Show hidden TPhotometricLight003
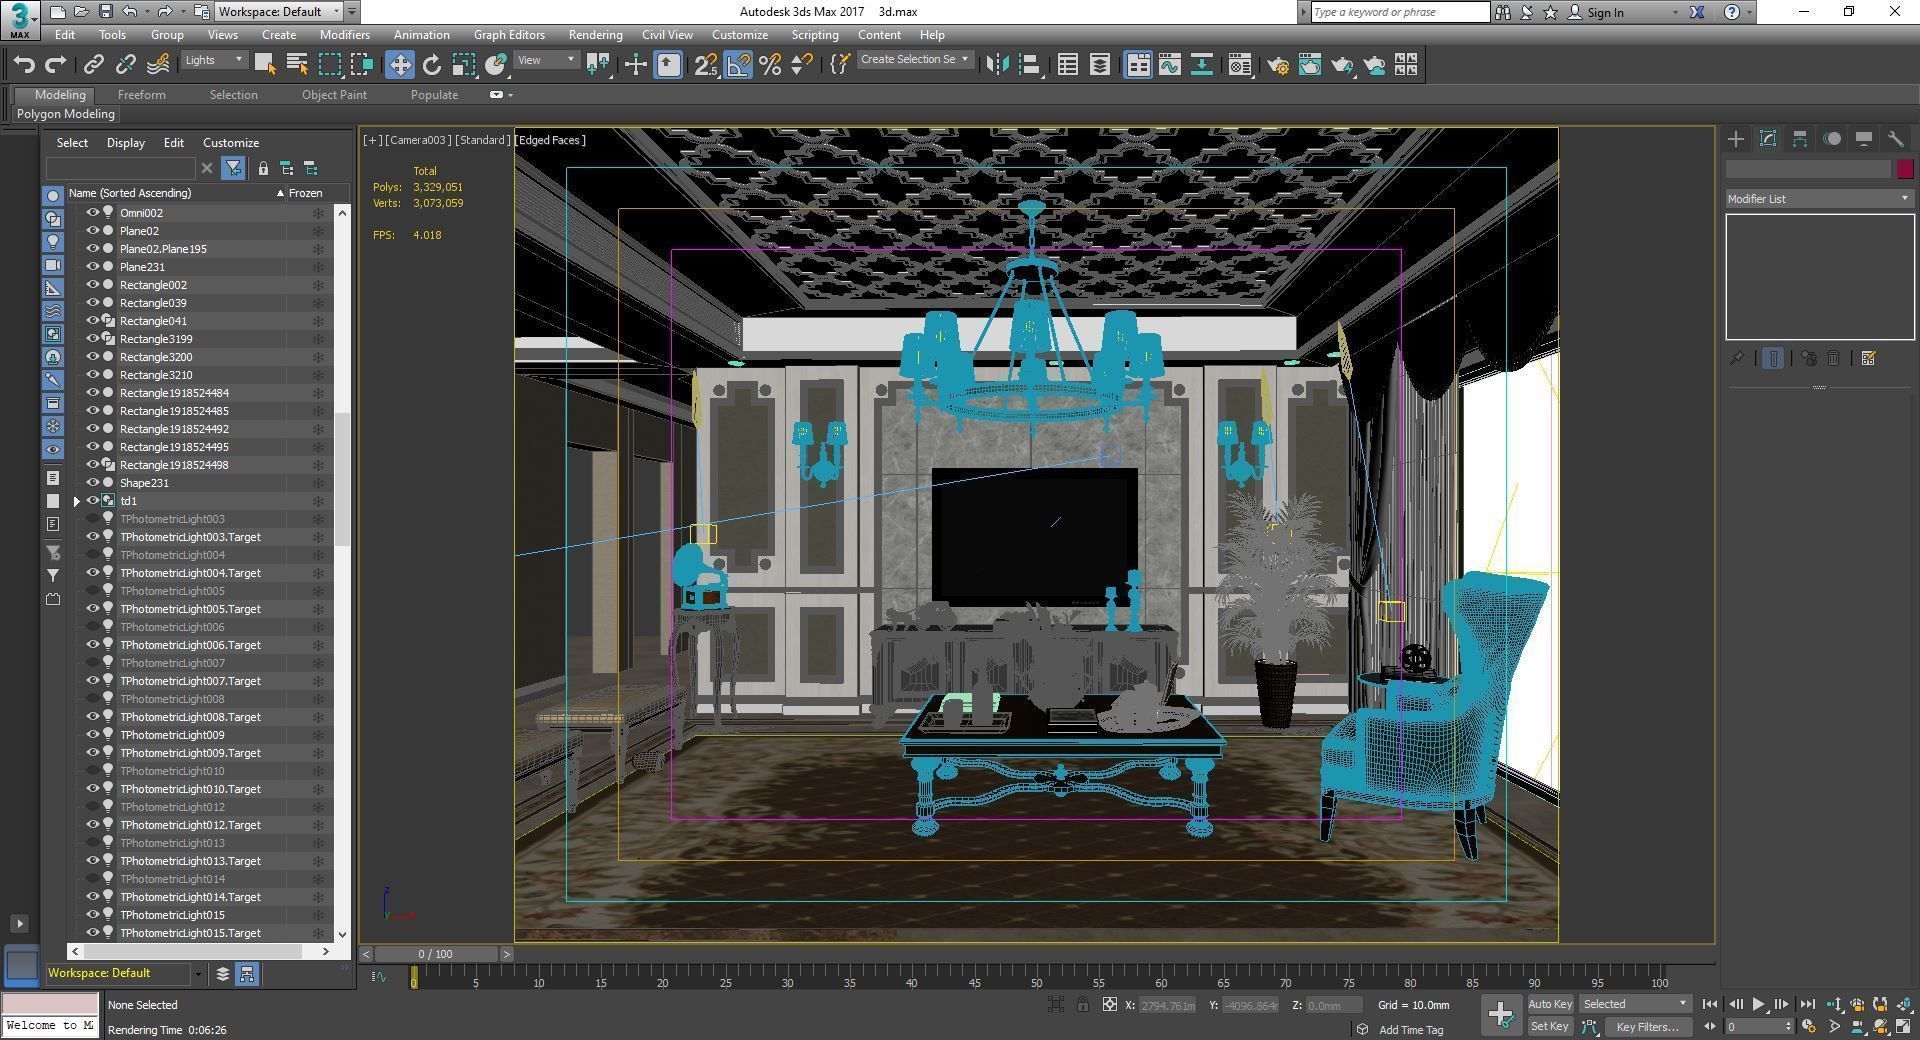1920x1040 pixels. tap(93, 519)
